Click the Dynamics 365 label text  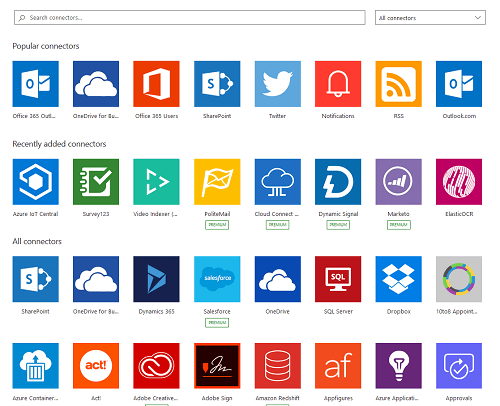[156, 311]
